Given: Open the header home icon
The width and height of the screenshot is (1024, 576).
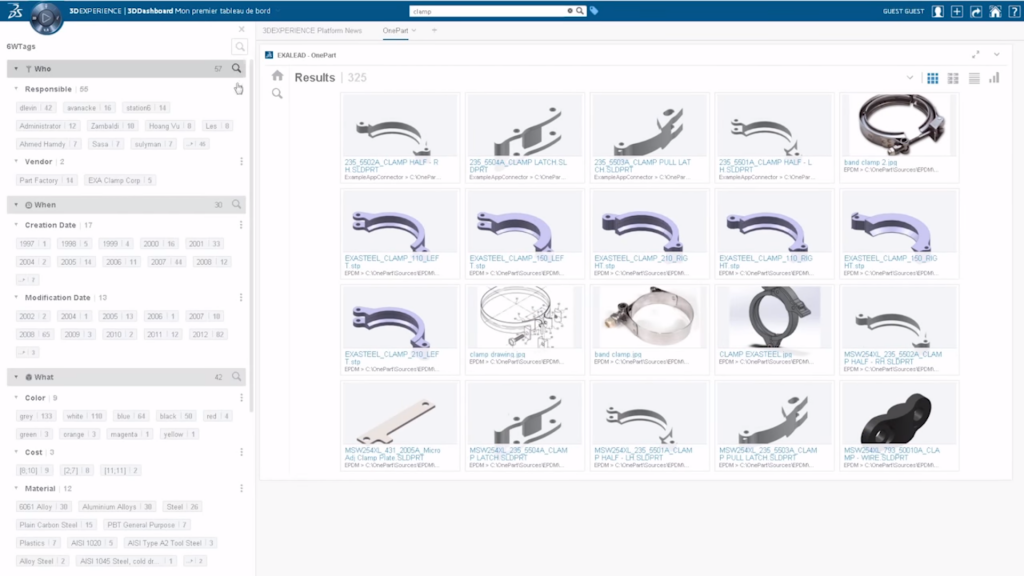Looking at the screenshot, I should point(995,11).
